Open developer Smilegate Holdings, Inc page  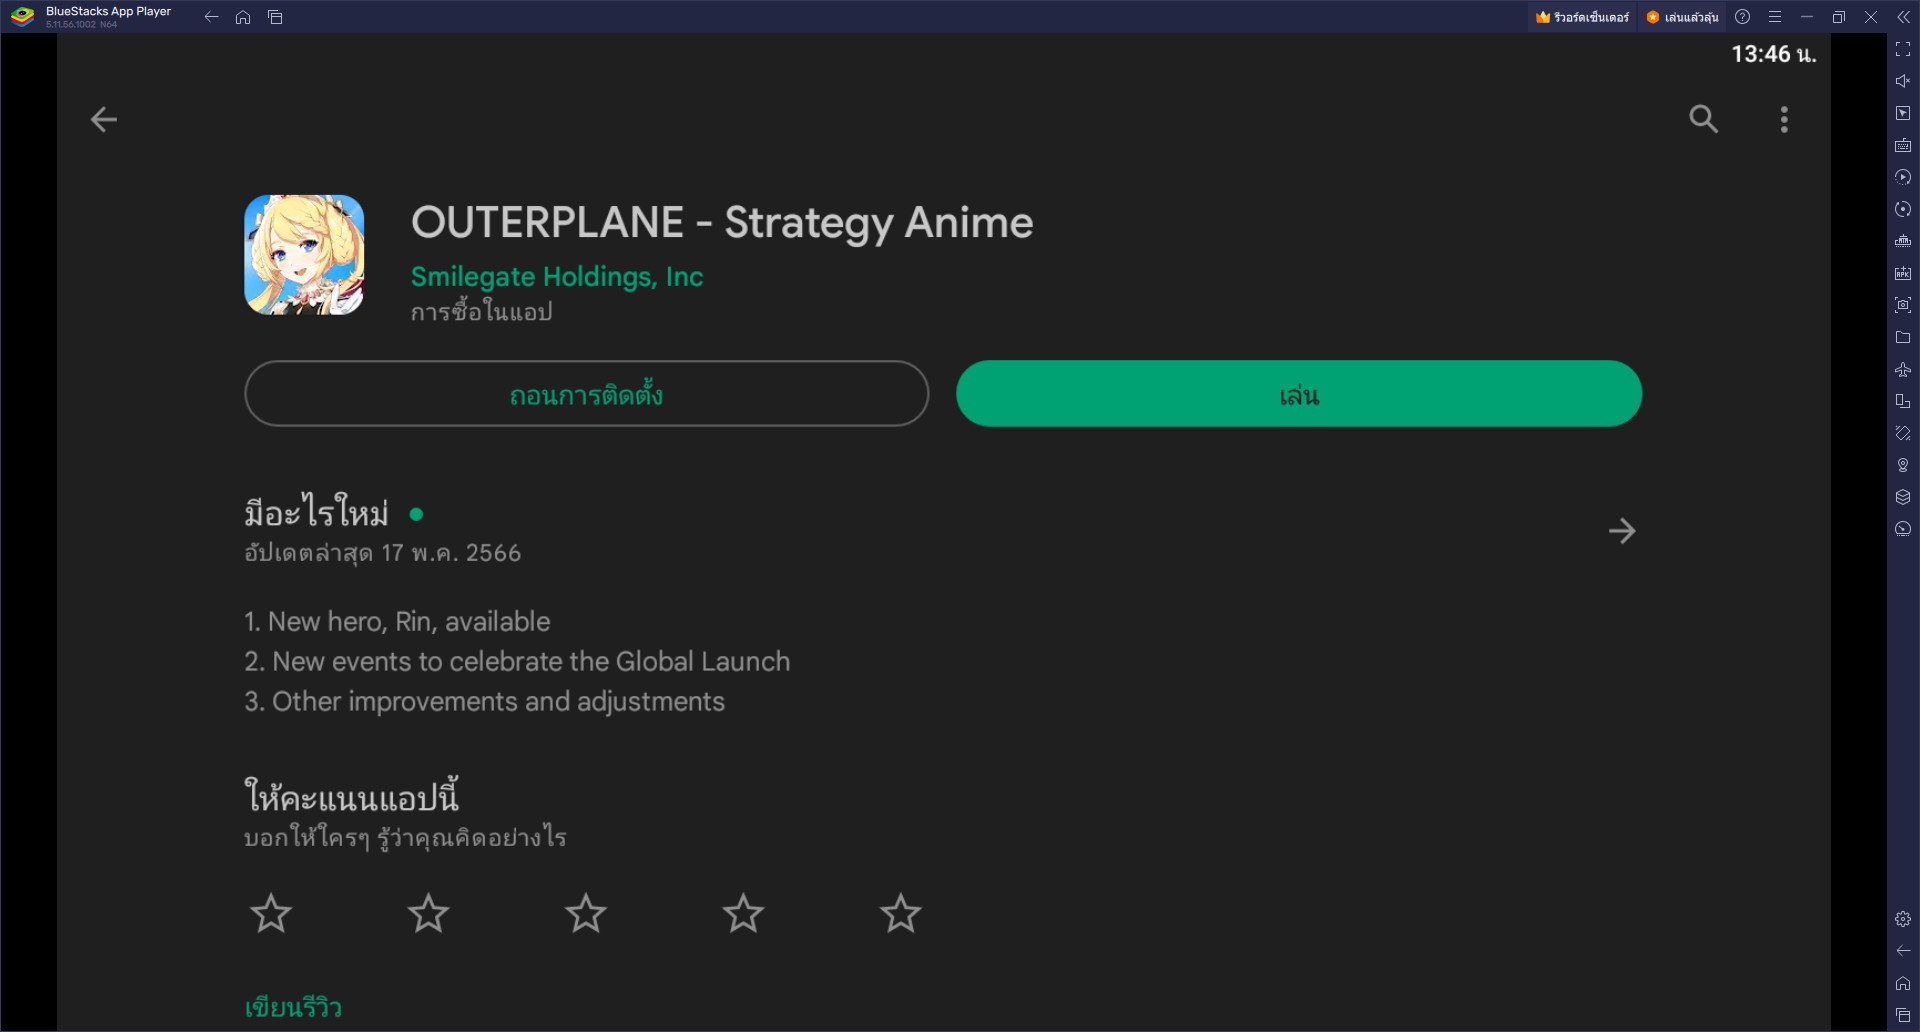557,277
